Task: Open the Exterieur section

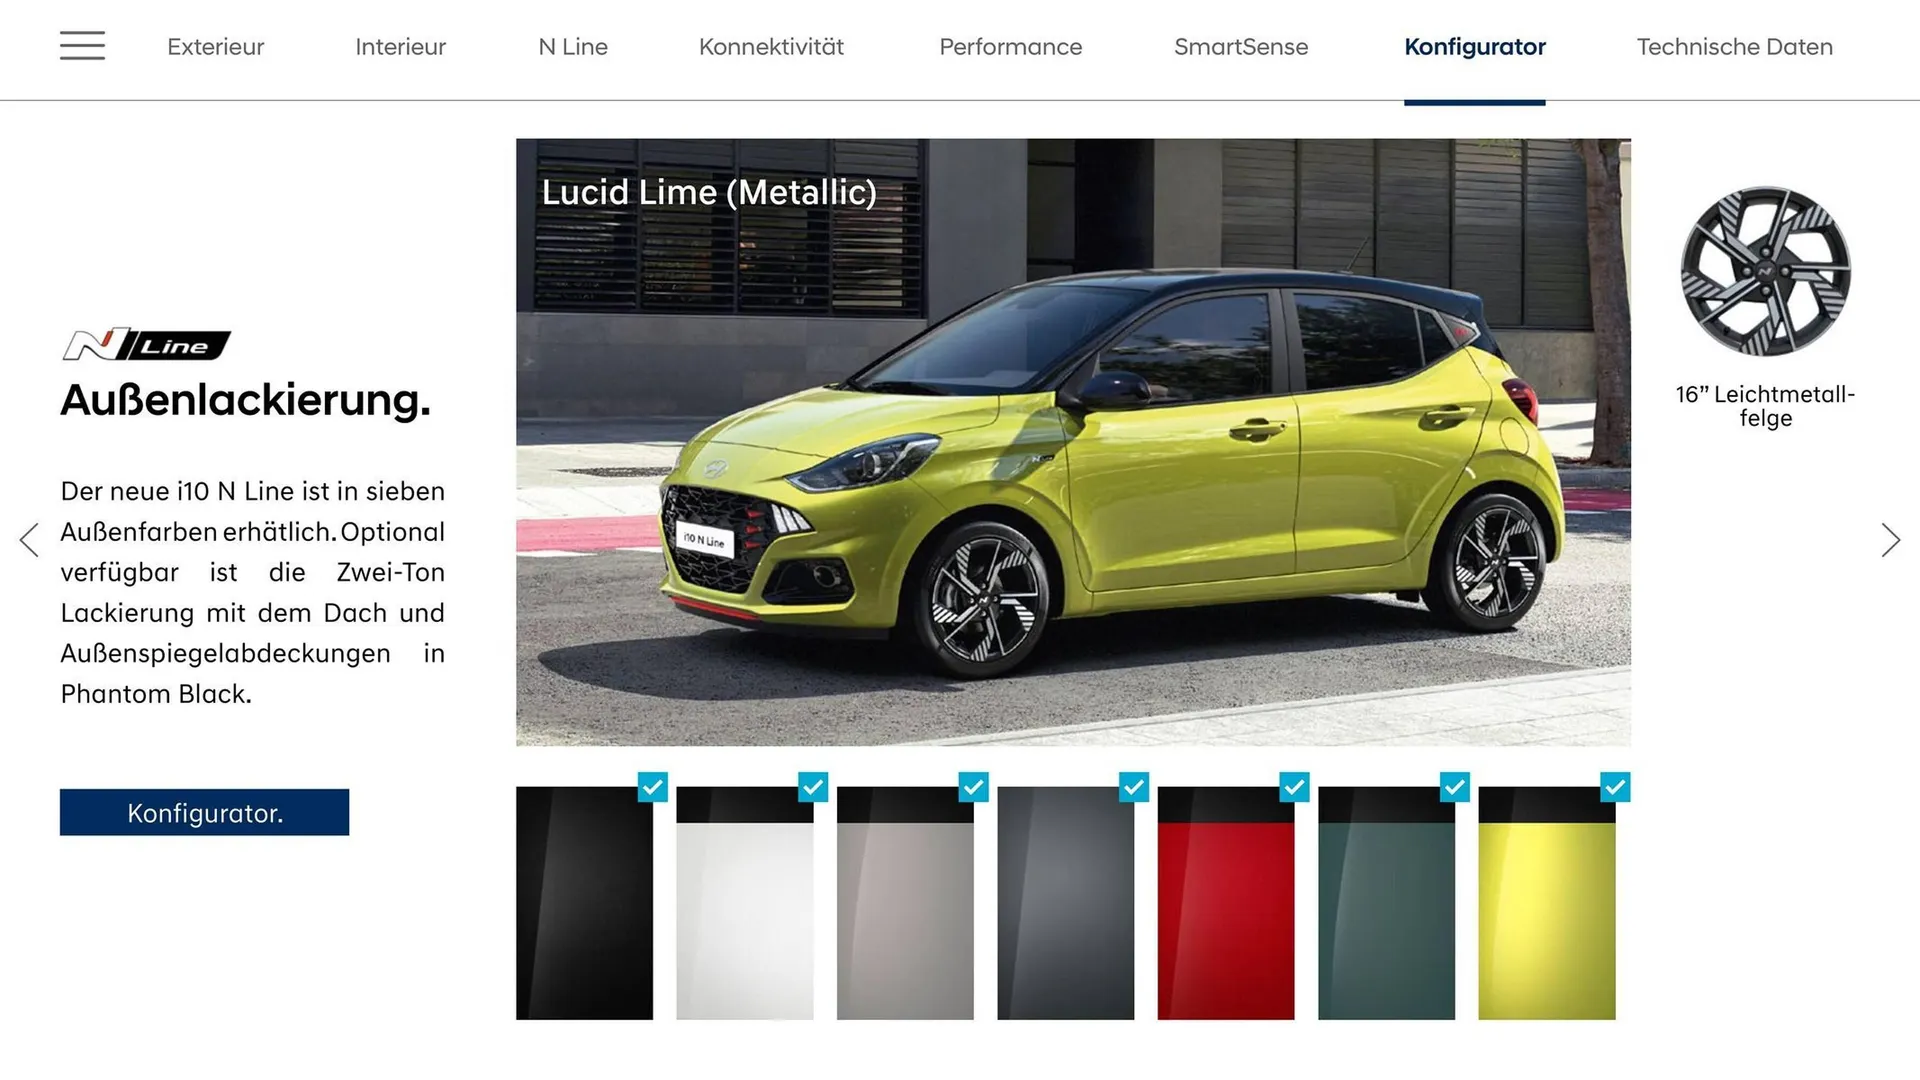Action: (x=215, y=47)
